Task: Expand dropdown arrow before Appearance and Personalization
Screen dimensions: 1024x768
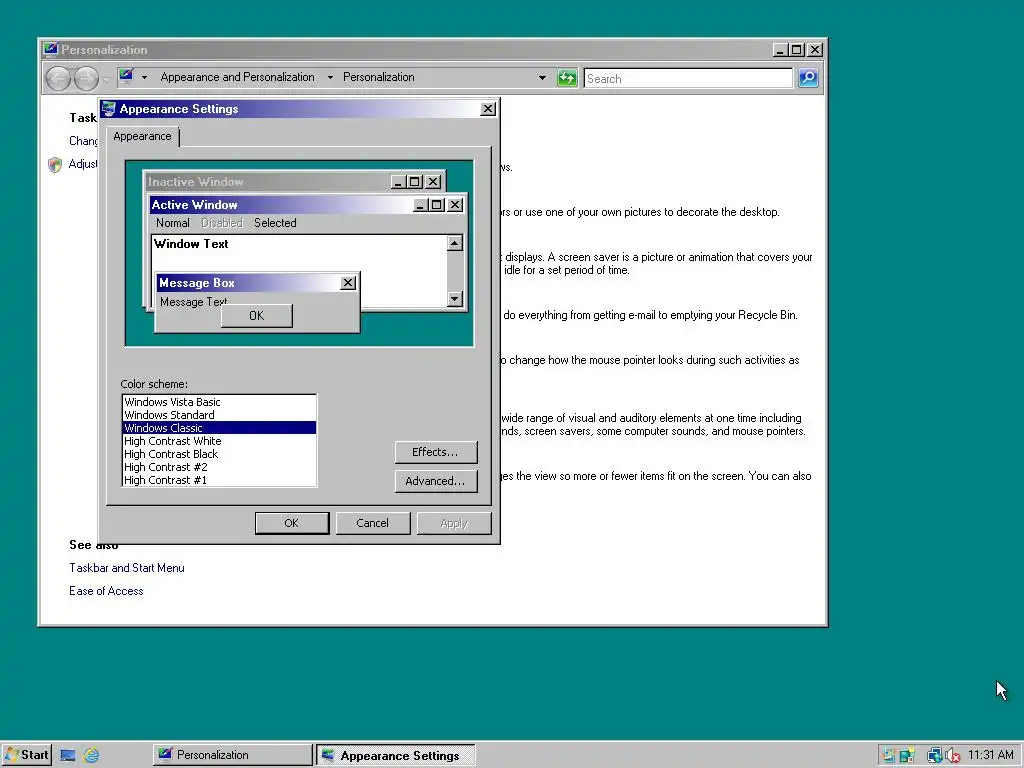Action: [x=144, y=77]
